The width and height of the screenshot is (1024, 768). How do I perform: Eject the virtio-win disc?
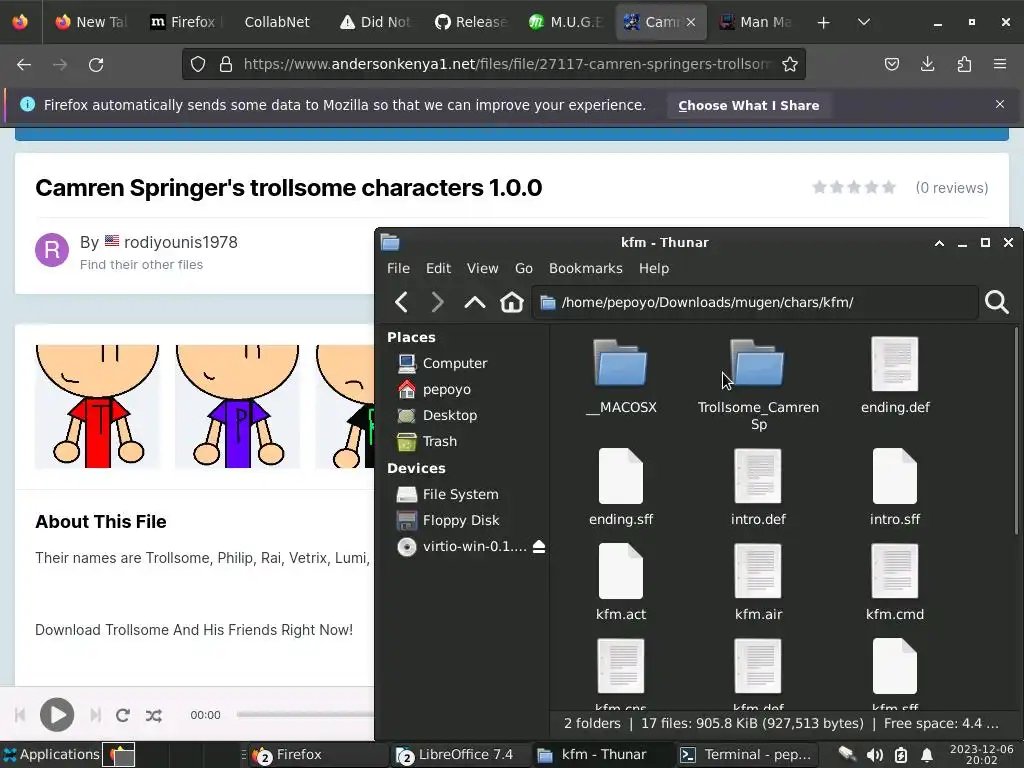pyautogui.click(x=539, y=547)
